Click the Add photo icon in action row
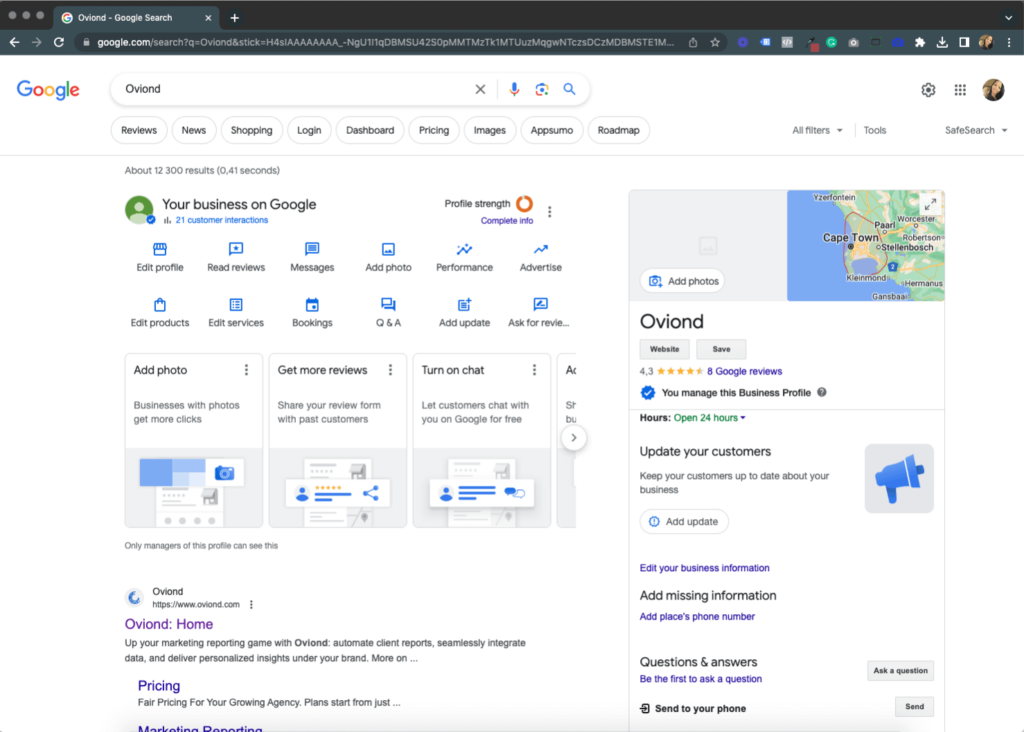1024x732 pixels. click(x=388, y=249)
